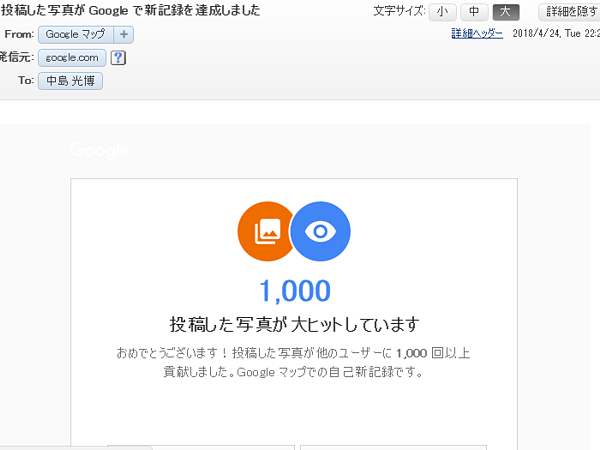Screen dimensions: 600x450
Task: Click the orange photo gallery icon
Action: [265, 232]
